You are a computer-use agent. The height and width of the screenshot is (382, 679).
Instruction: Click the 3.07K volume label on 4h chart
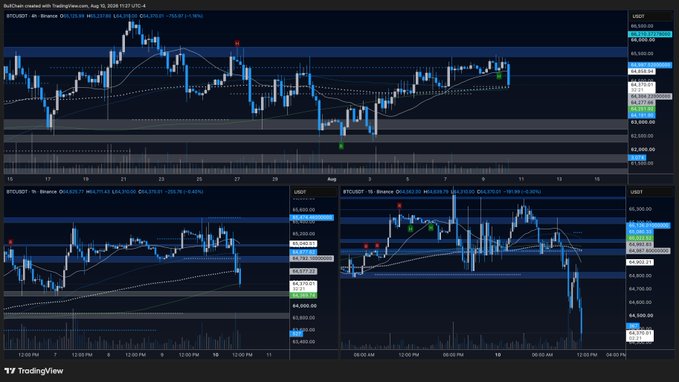click(637, 158)
